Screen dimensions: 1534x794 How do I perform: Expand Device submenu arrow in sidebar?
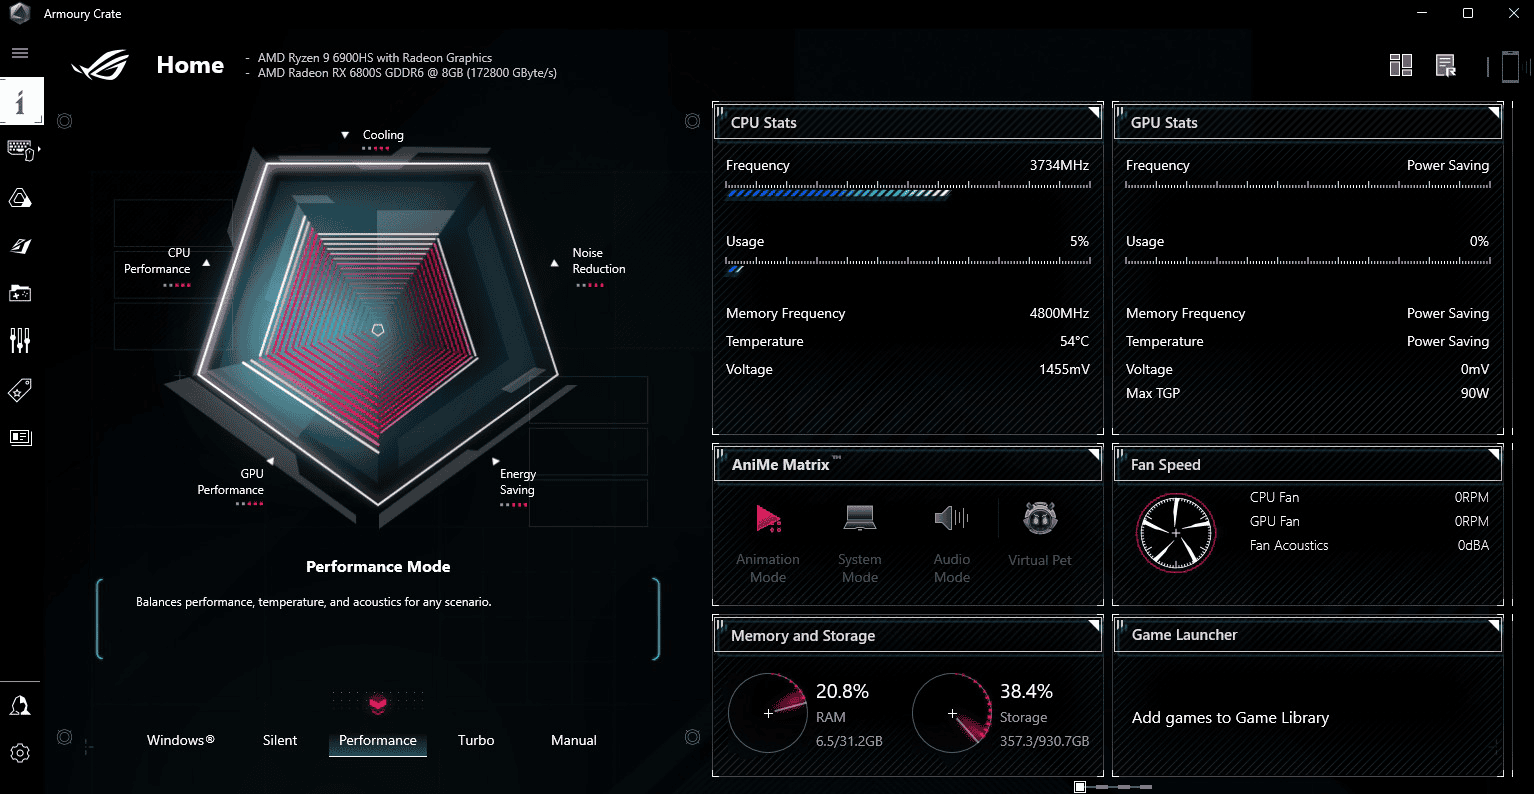point(39,149)
